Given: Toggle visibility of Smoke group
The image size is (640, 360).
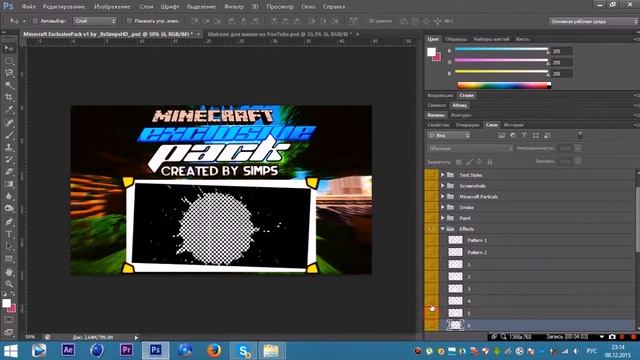Looking at the screenshot, I should [431, 207].
